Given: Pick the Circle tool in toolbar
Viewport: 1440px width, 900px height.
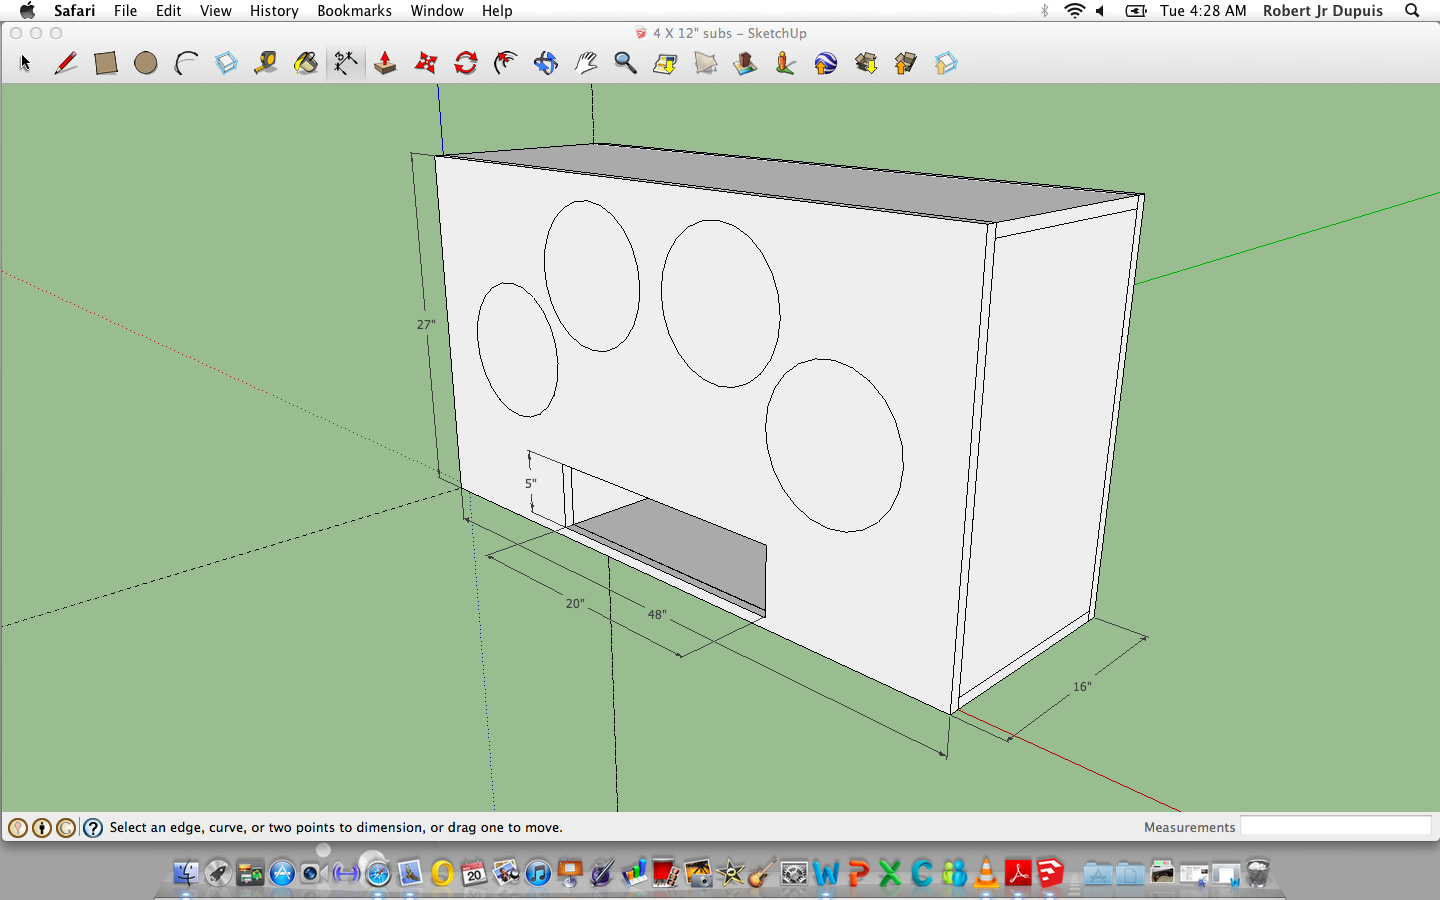Looking at the screenshot, I should pos(146,63).
